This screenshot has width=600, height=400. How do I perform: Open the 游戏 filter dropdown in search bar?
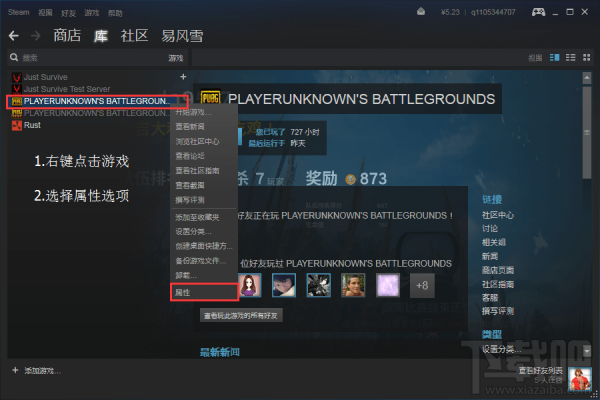pyautogui.click(x=176, y=58)
